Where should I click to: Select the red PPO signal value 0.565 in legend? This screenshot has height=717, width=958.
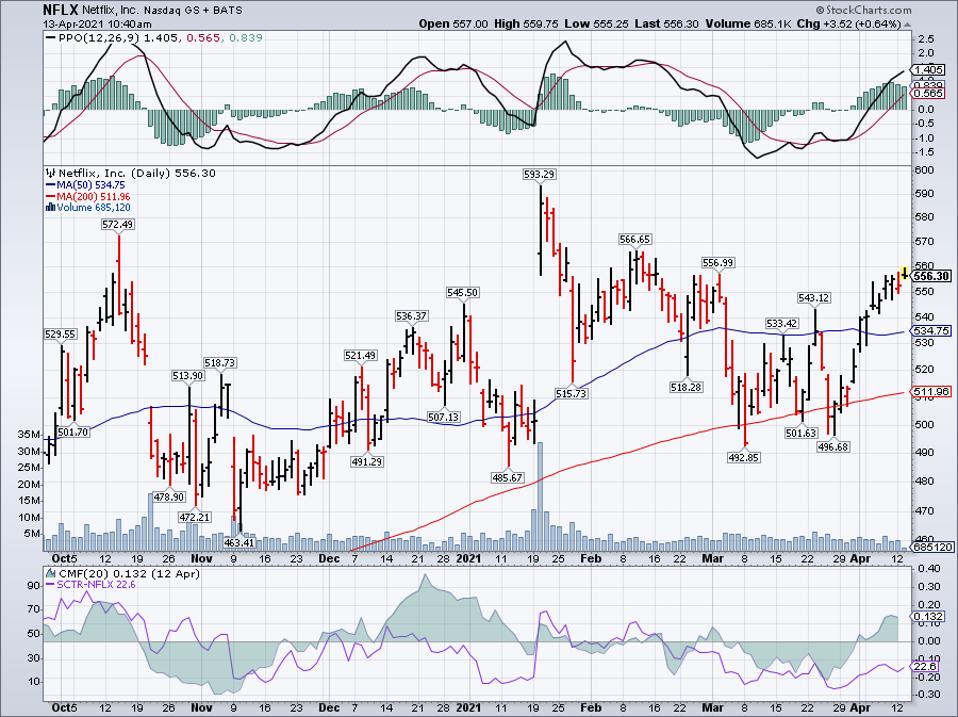tap(203, 38)
